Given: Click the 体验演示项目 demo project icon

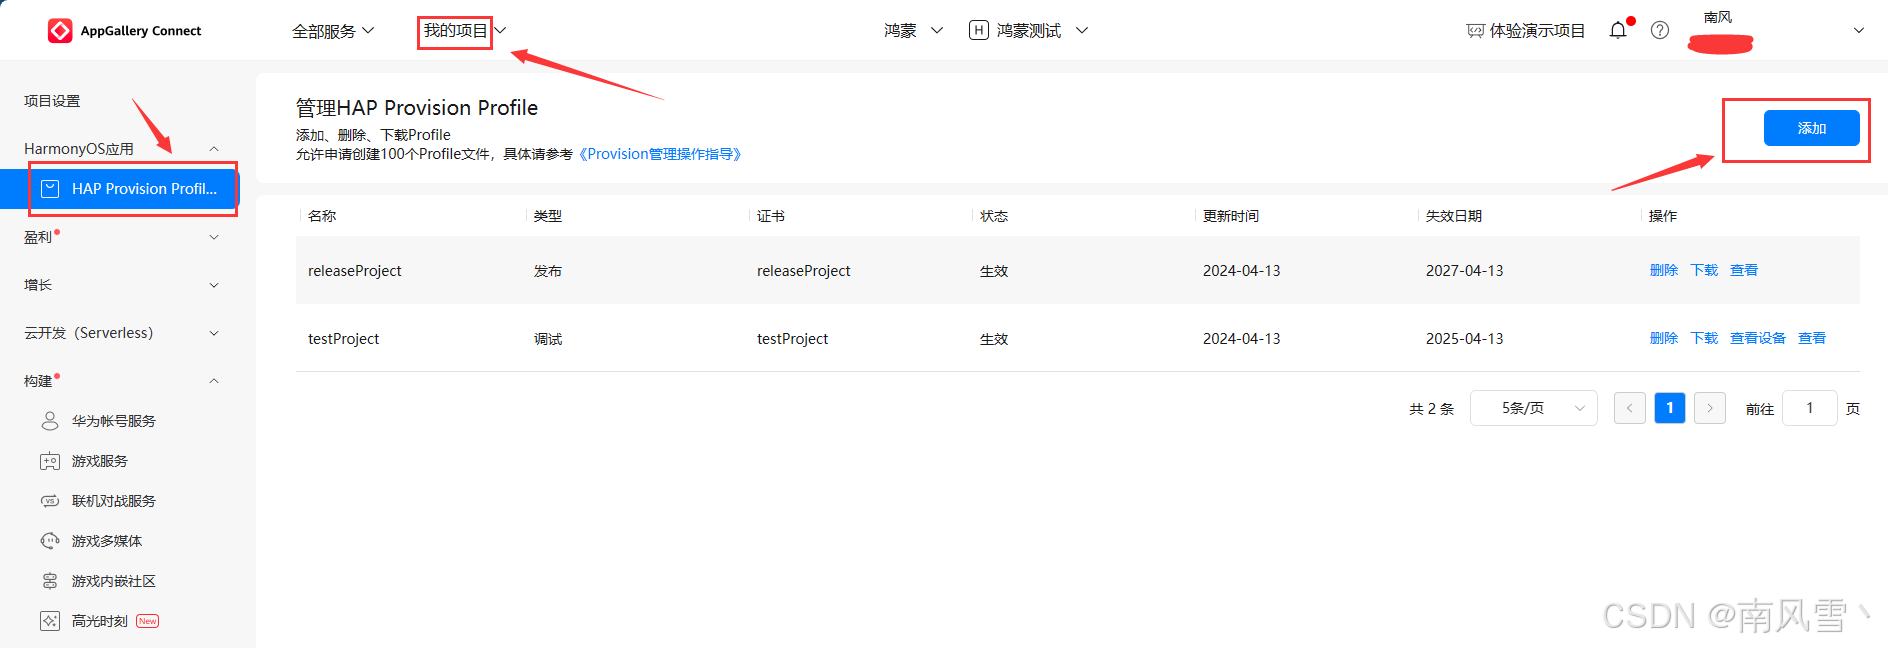Looking at the screenshot, I should (1475, 31).
